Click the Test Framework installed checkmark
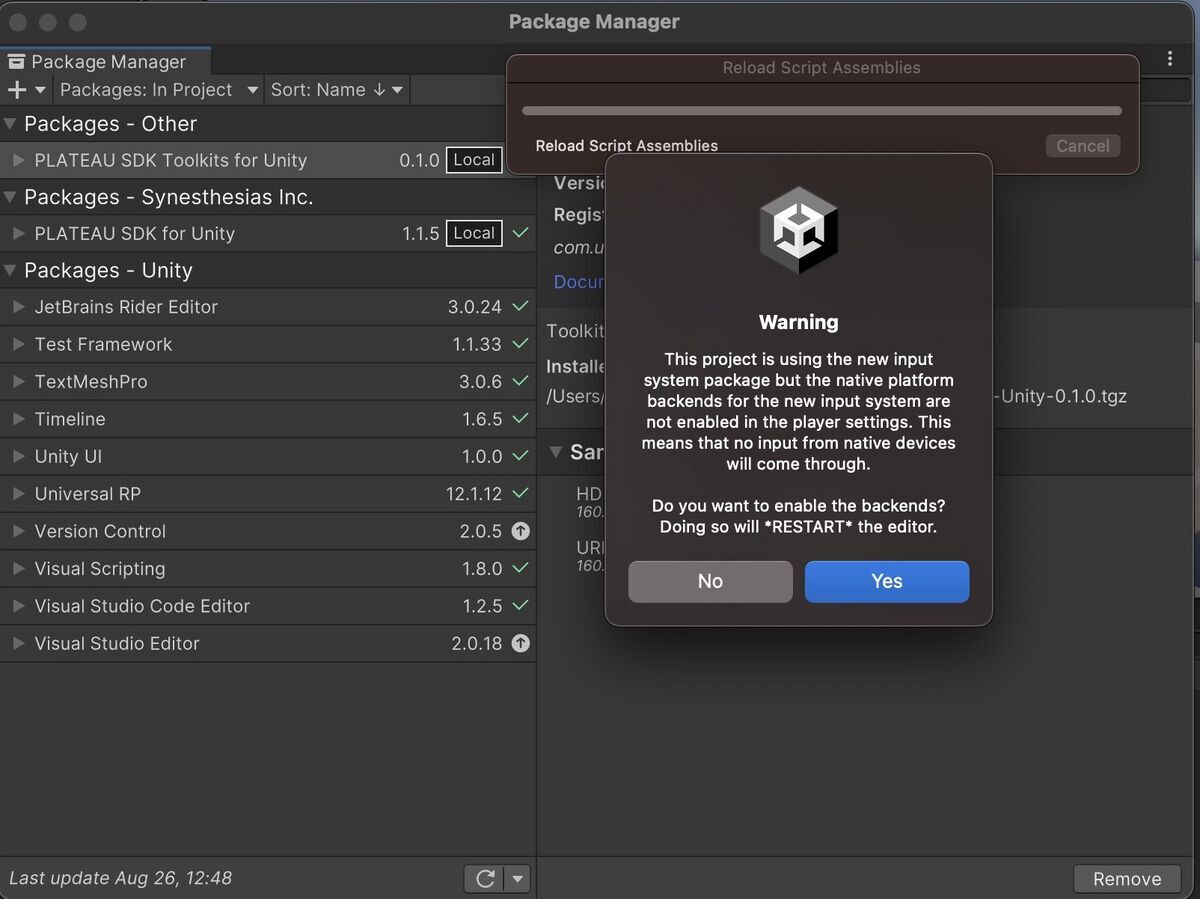 [520, 344]
